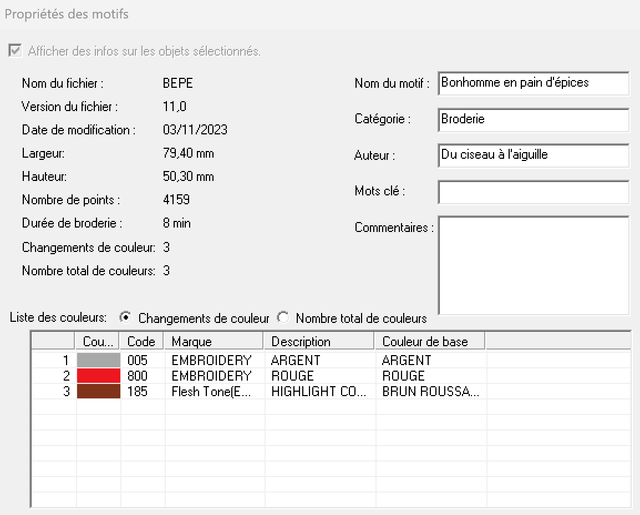Select 'Nombre total de couleurs' radio button

point(283,318)
